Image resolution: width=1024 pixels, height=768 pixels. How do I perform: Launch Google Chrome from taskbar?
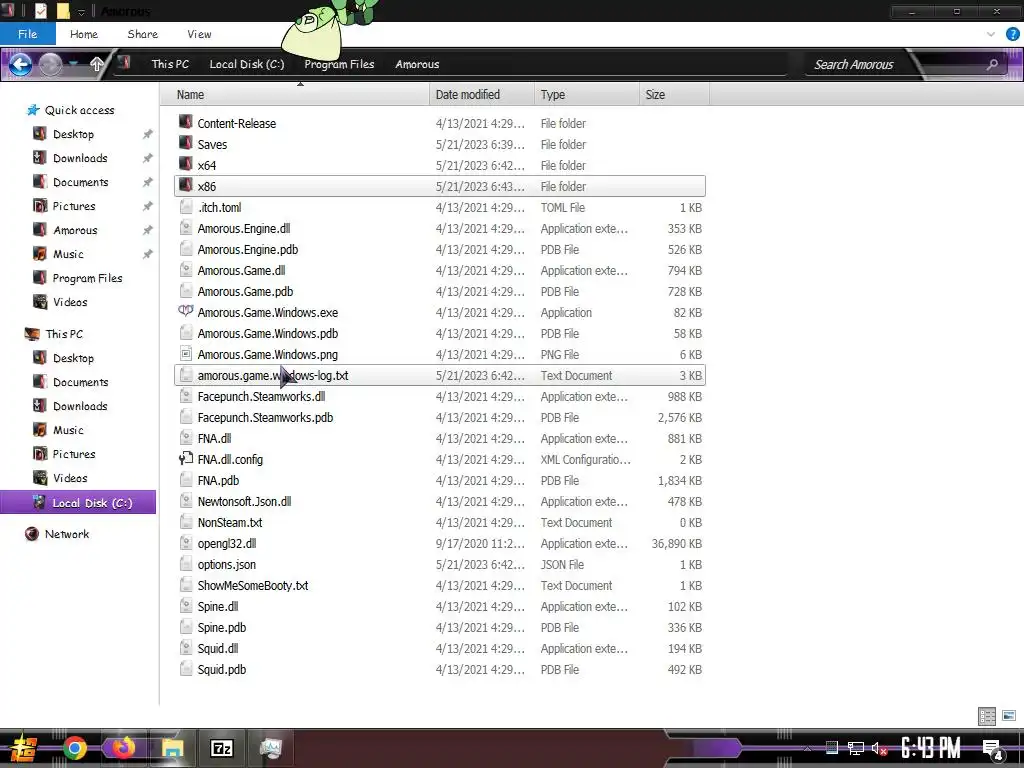[74, 748]
